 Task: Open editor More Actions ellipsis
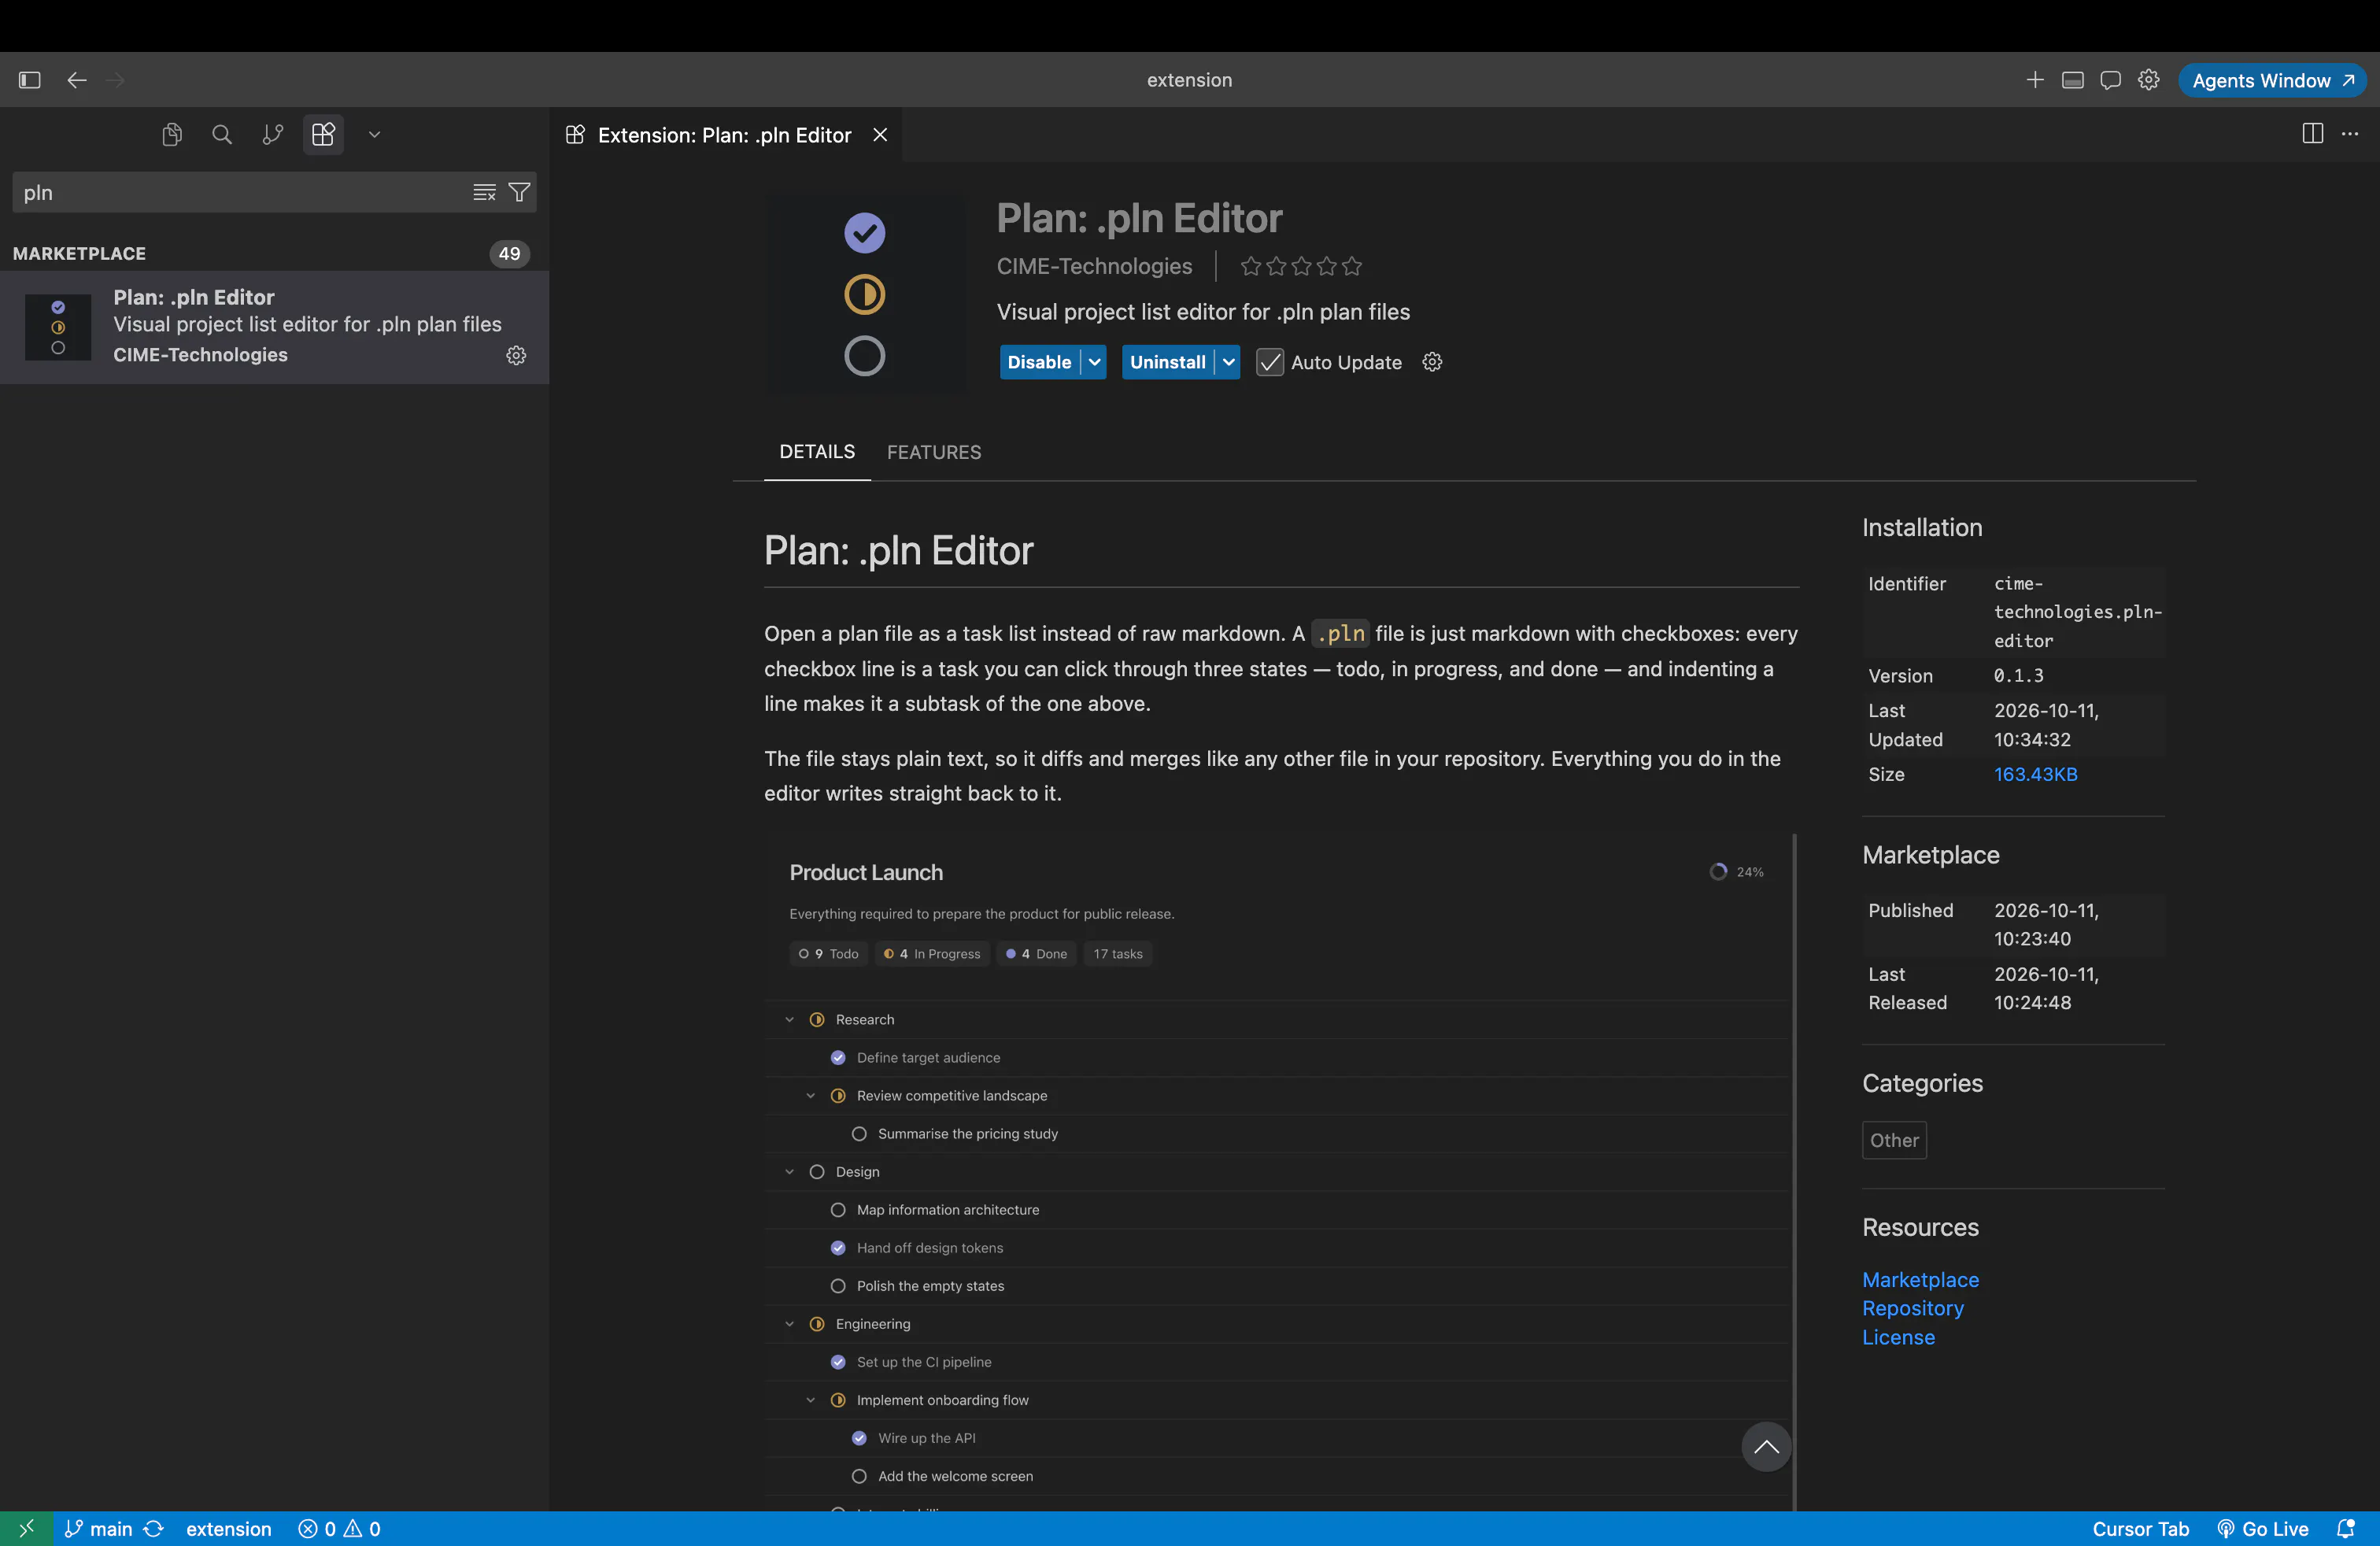tap(2350, 134)
